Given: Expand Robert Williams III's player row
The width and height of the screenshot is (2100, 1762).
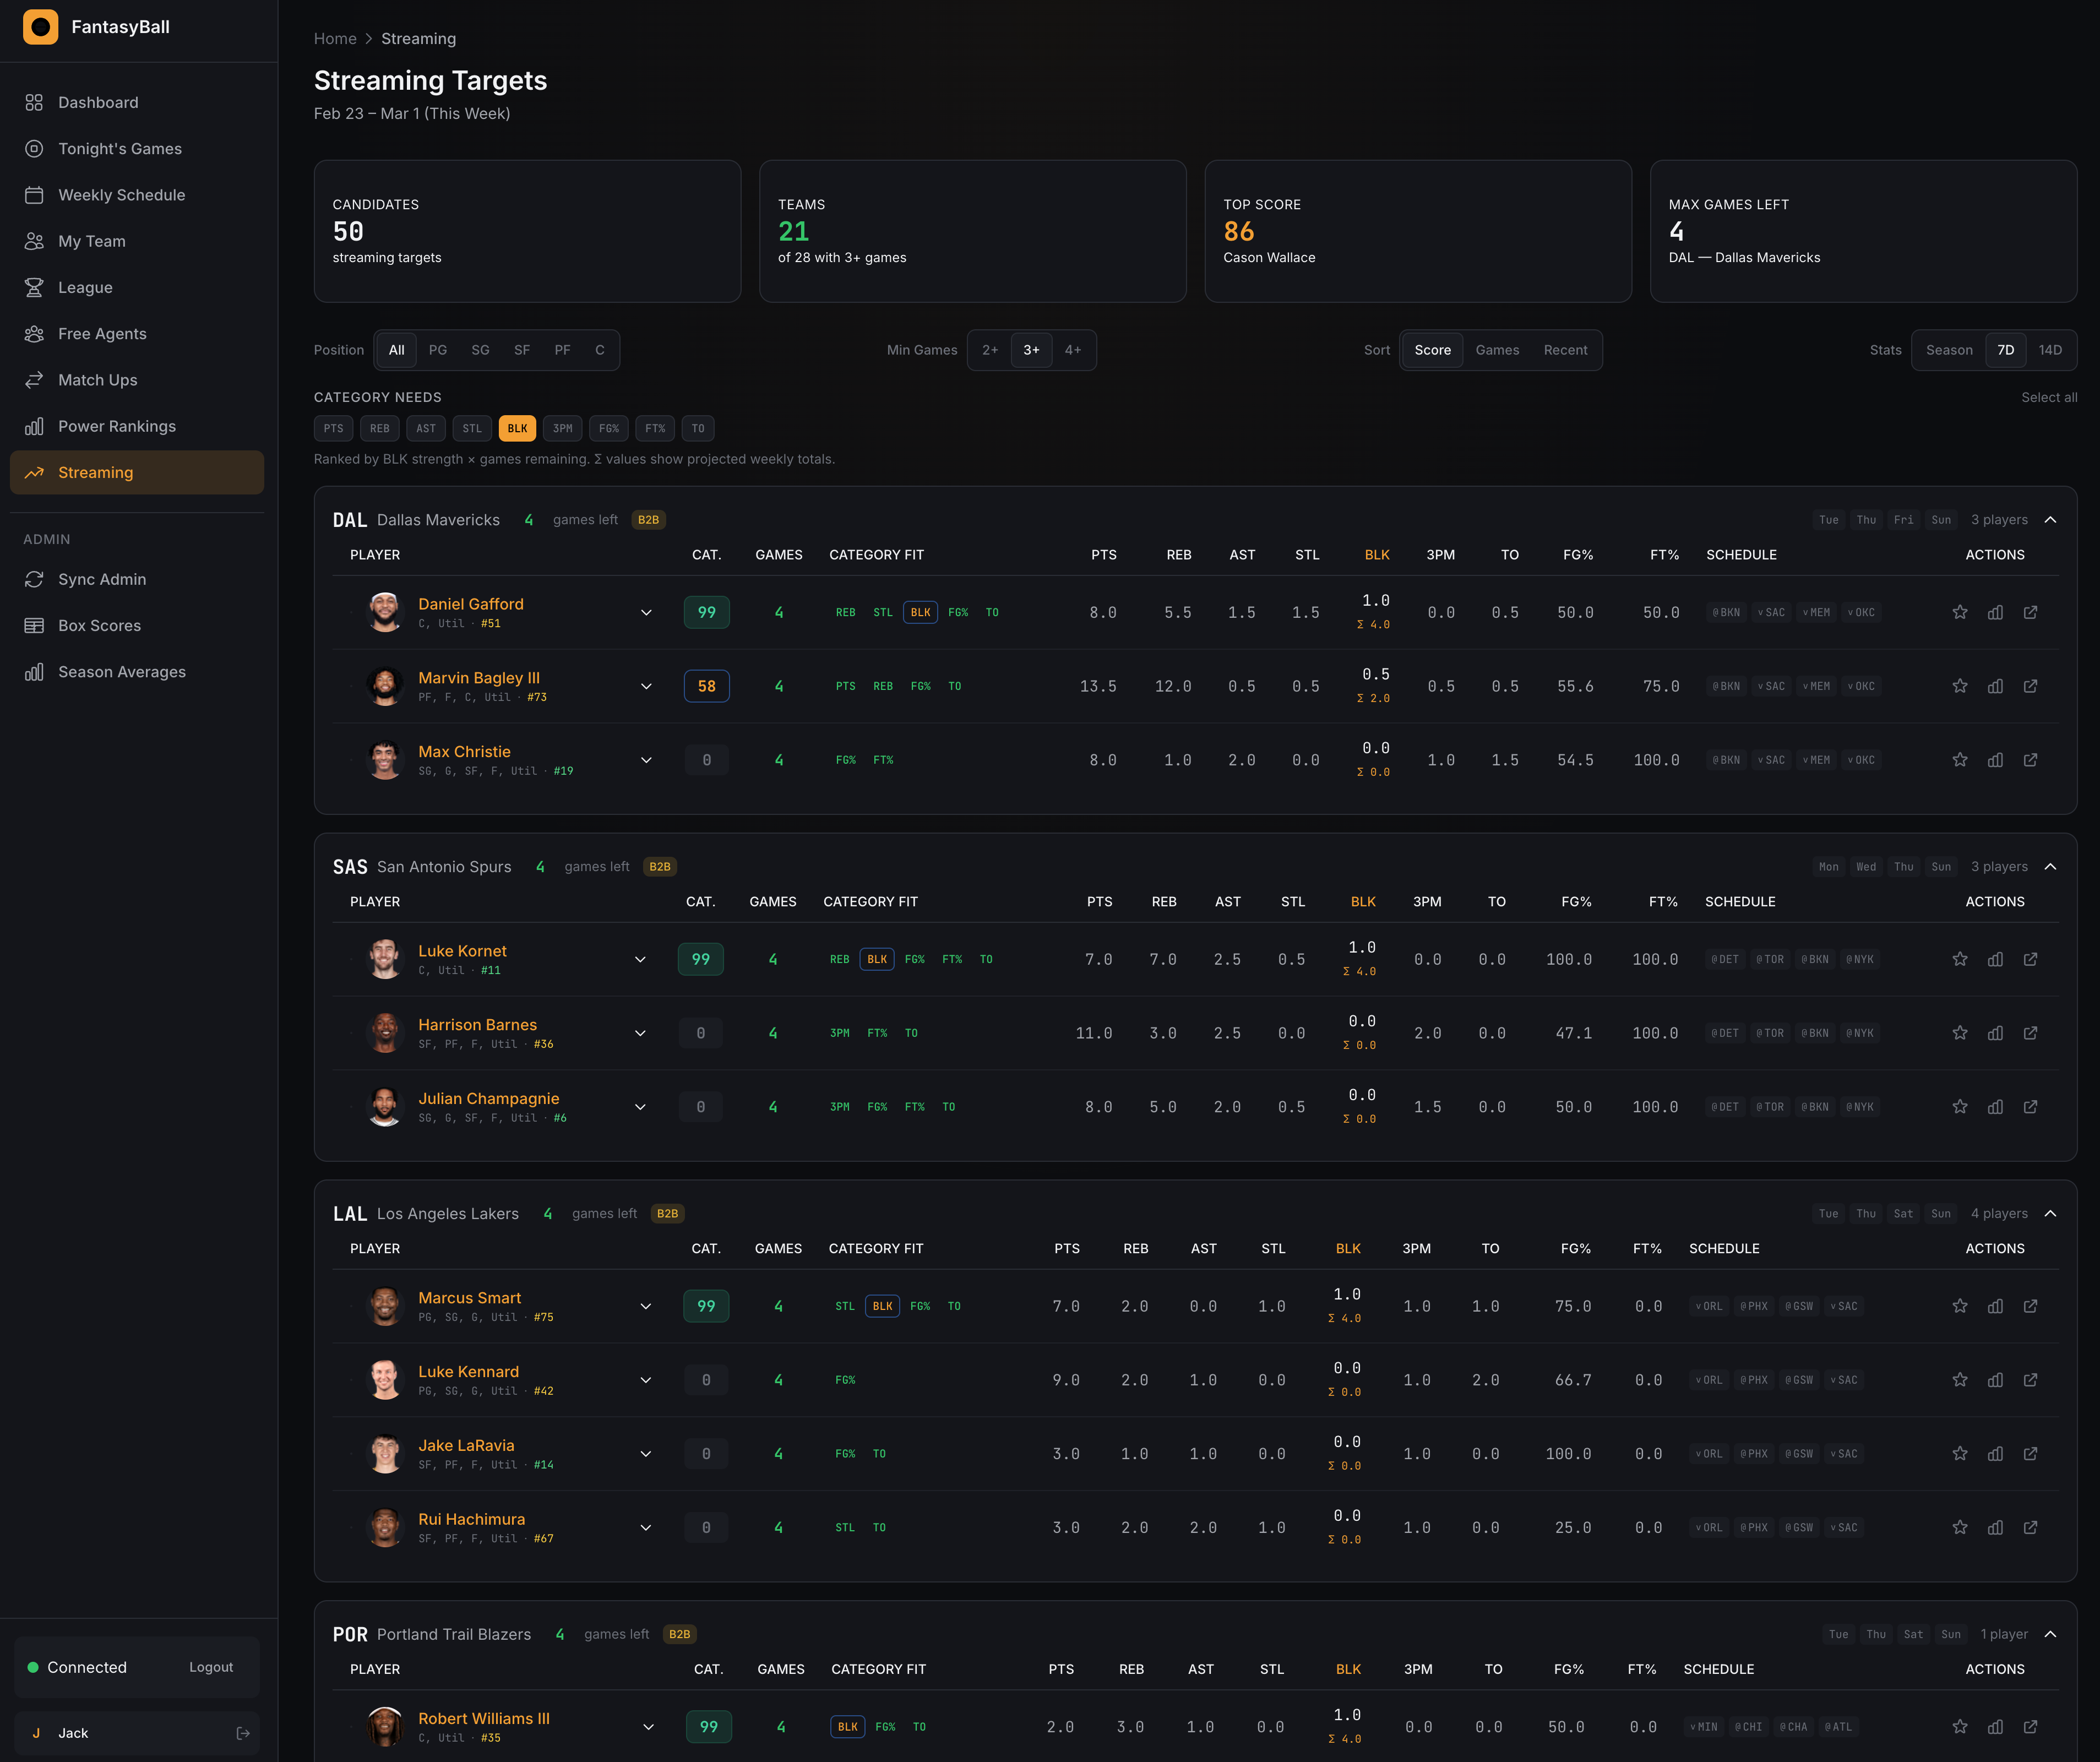Looking at the screenshot, I should [648, 1726].
